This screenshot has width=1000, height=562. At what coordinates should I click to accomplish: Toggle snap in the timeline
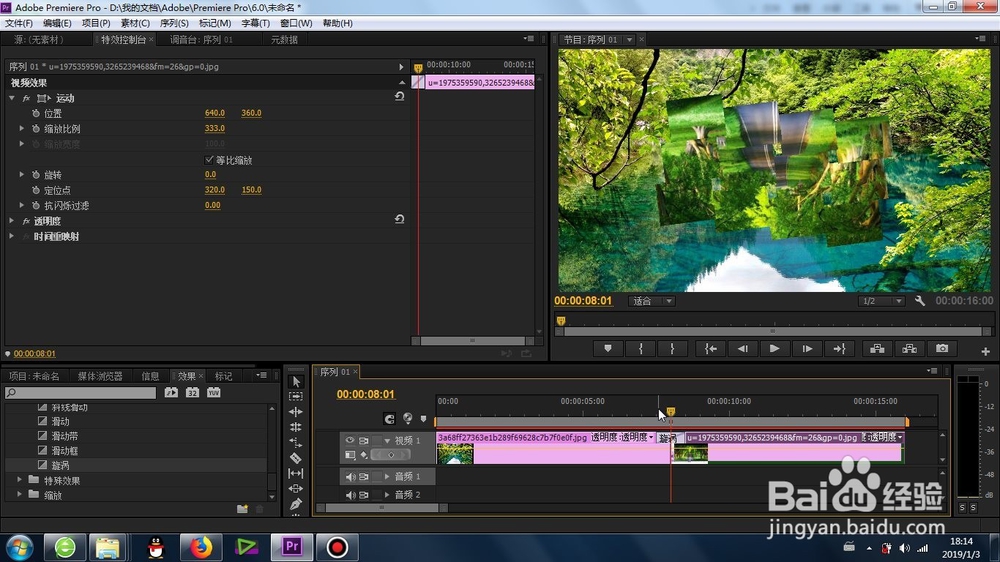pyautogui.click(x=389, y=418)
